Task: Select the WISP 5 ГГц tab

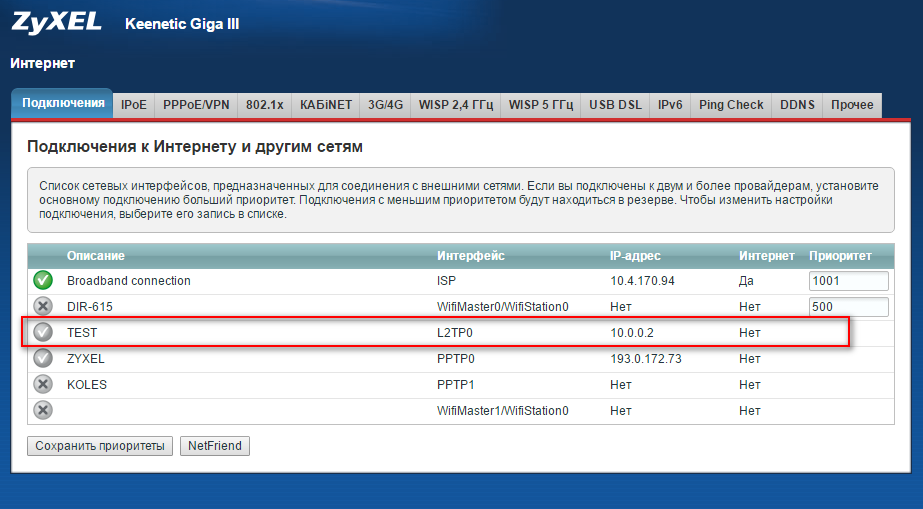Action: point(541,105)
